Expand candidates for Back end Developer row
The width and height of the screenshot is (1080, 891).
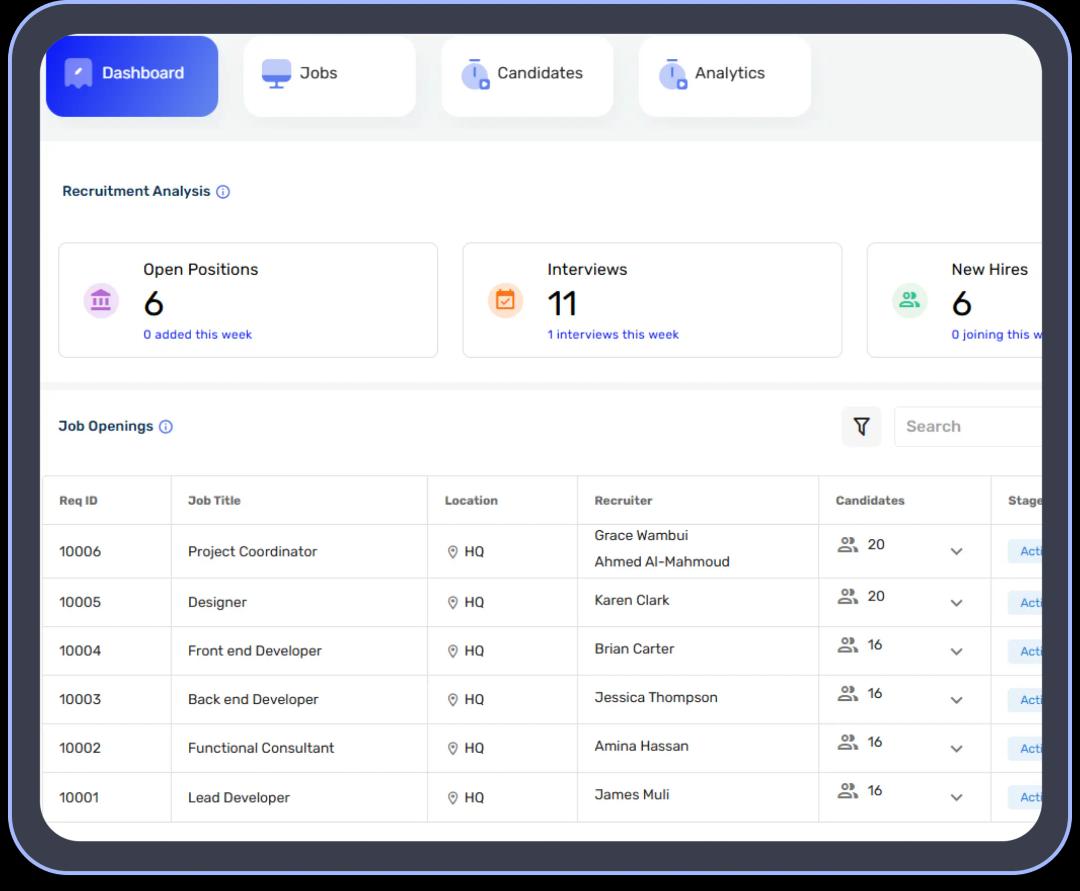tap(956, 700)
